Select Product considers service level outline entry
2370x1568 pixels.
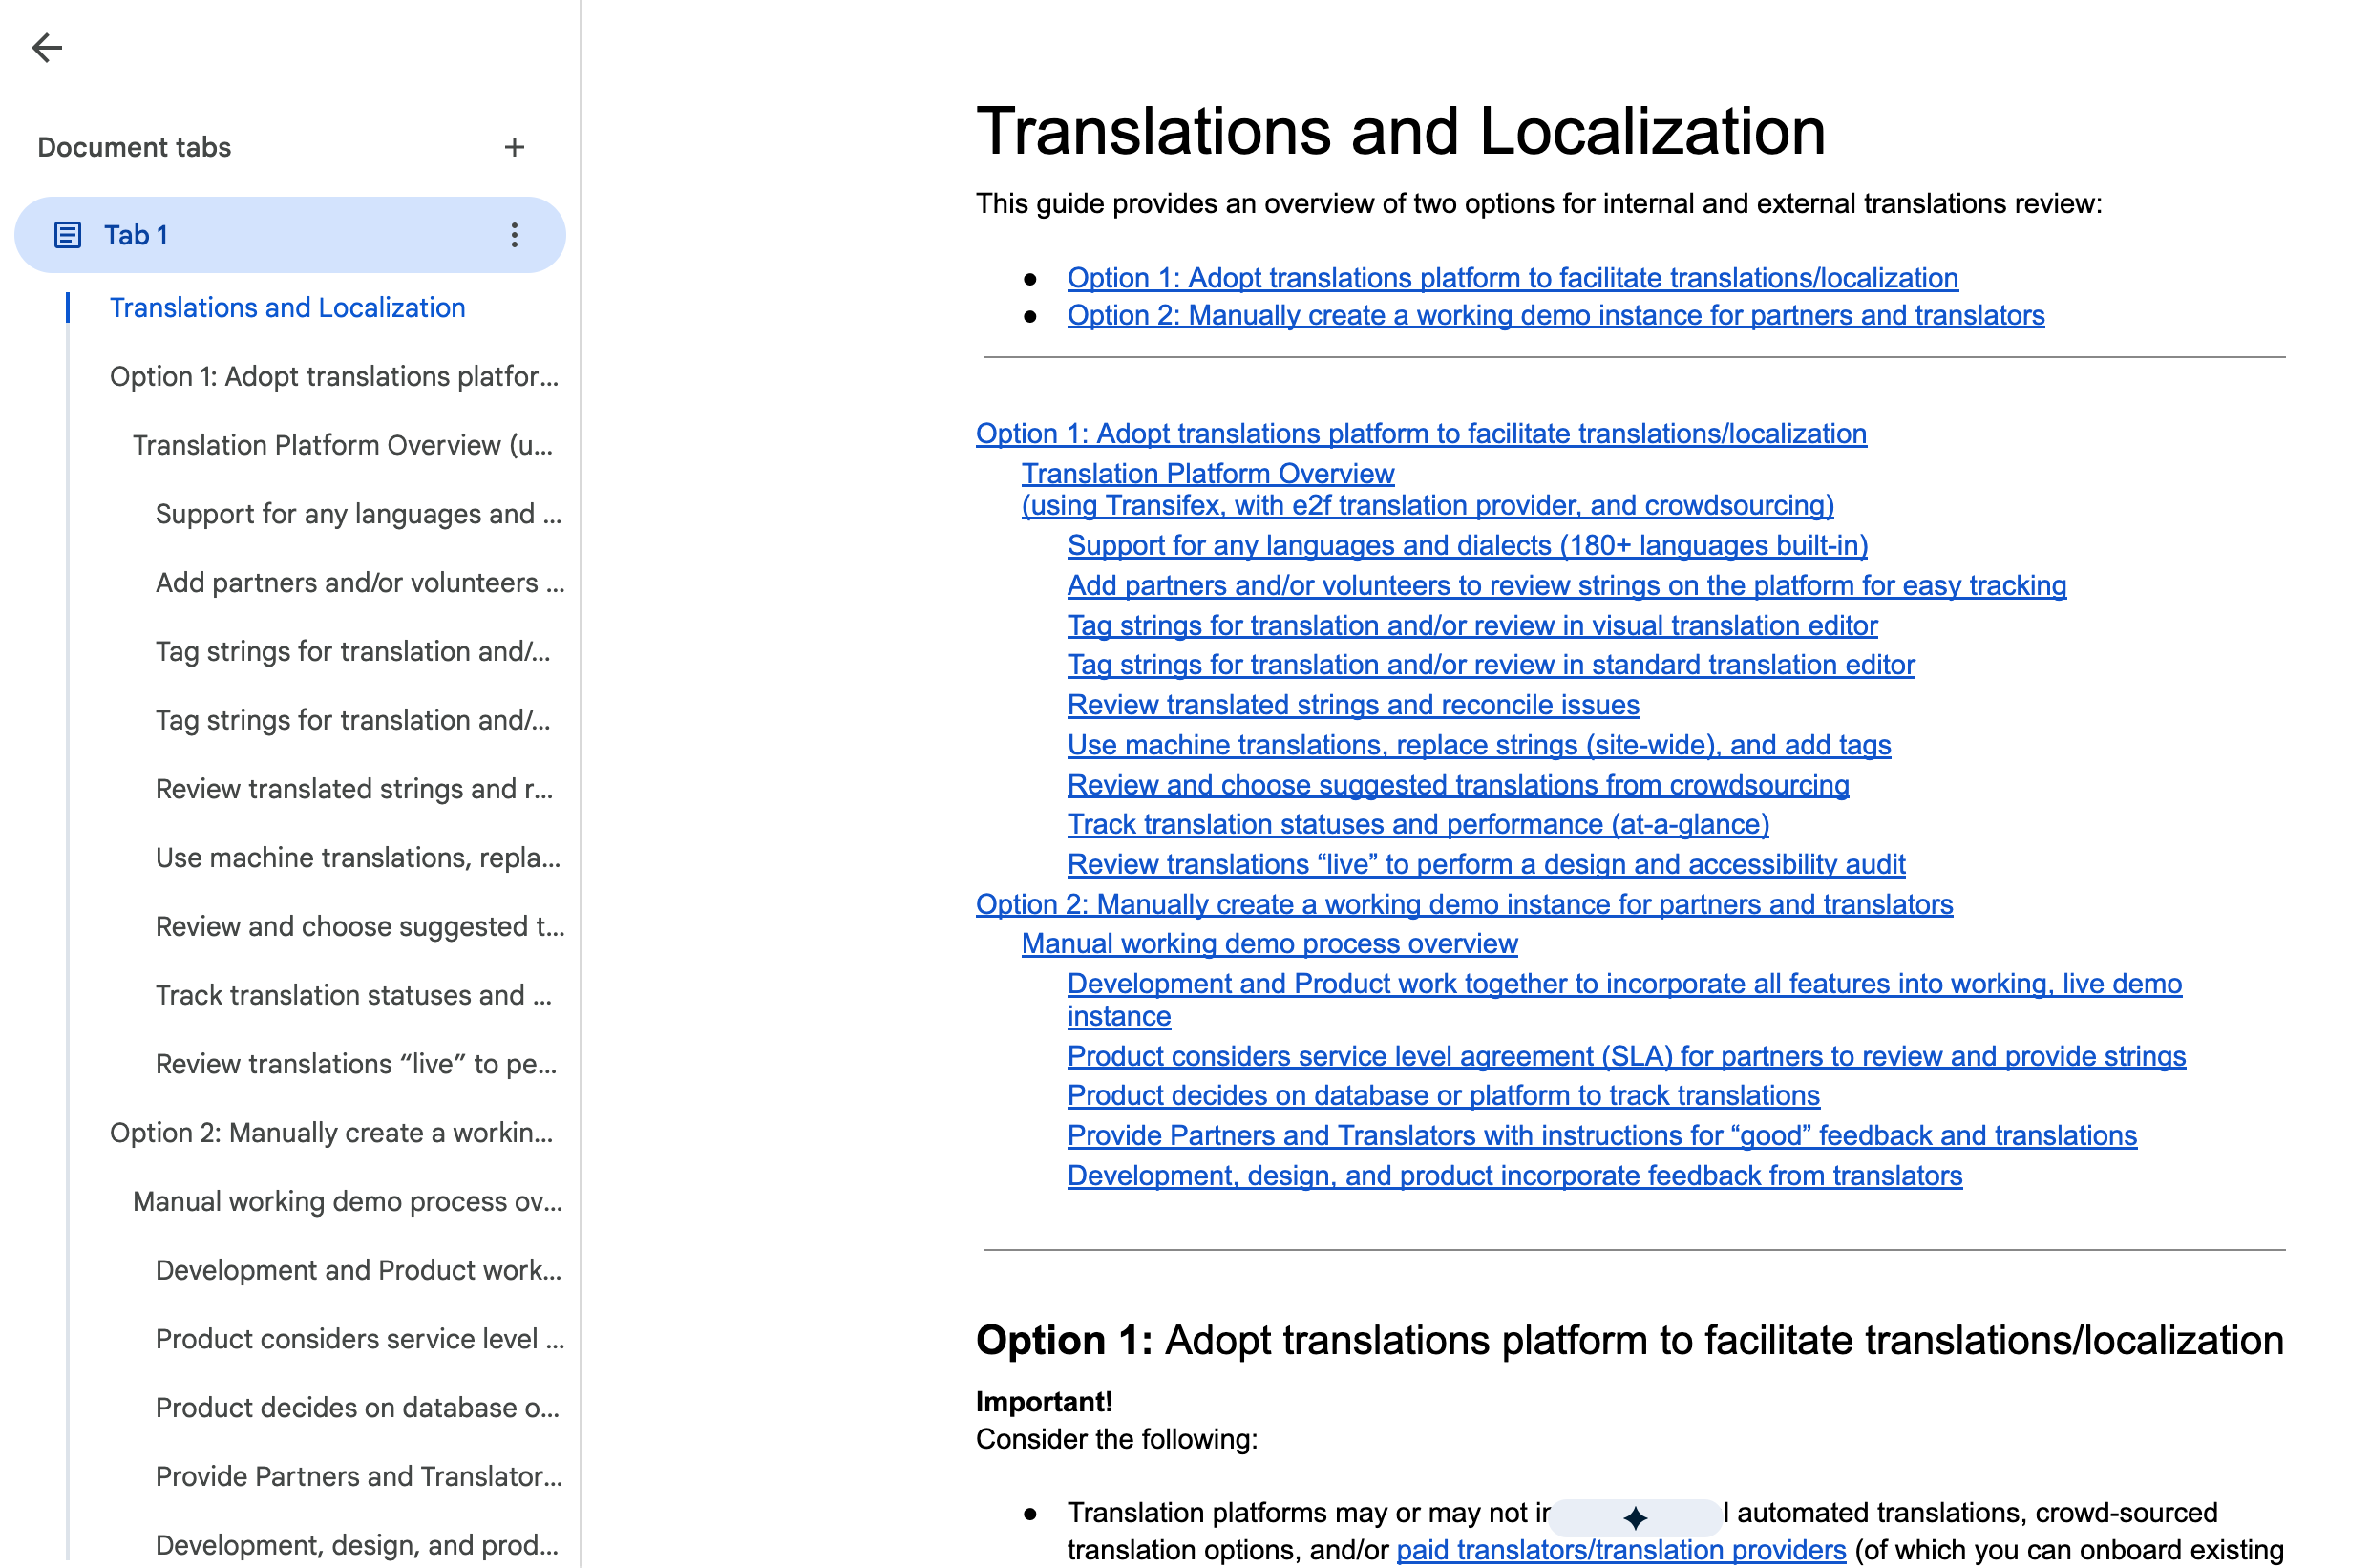(x=360, y=1339)
